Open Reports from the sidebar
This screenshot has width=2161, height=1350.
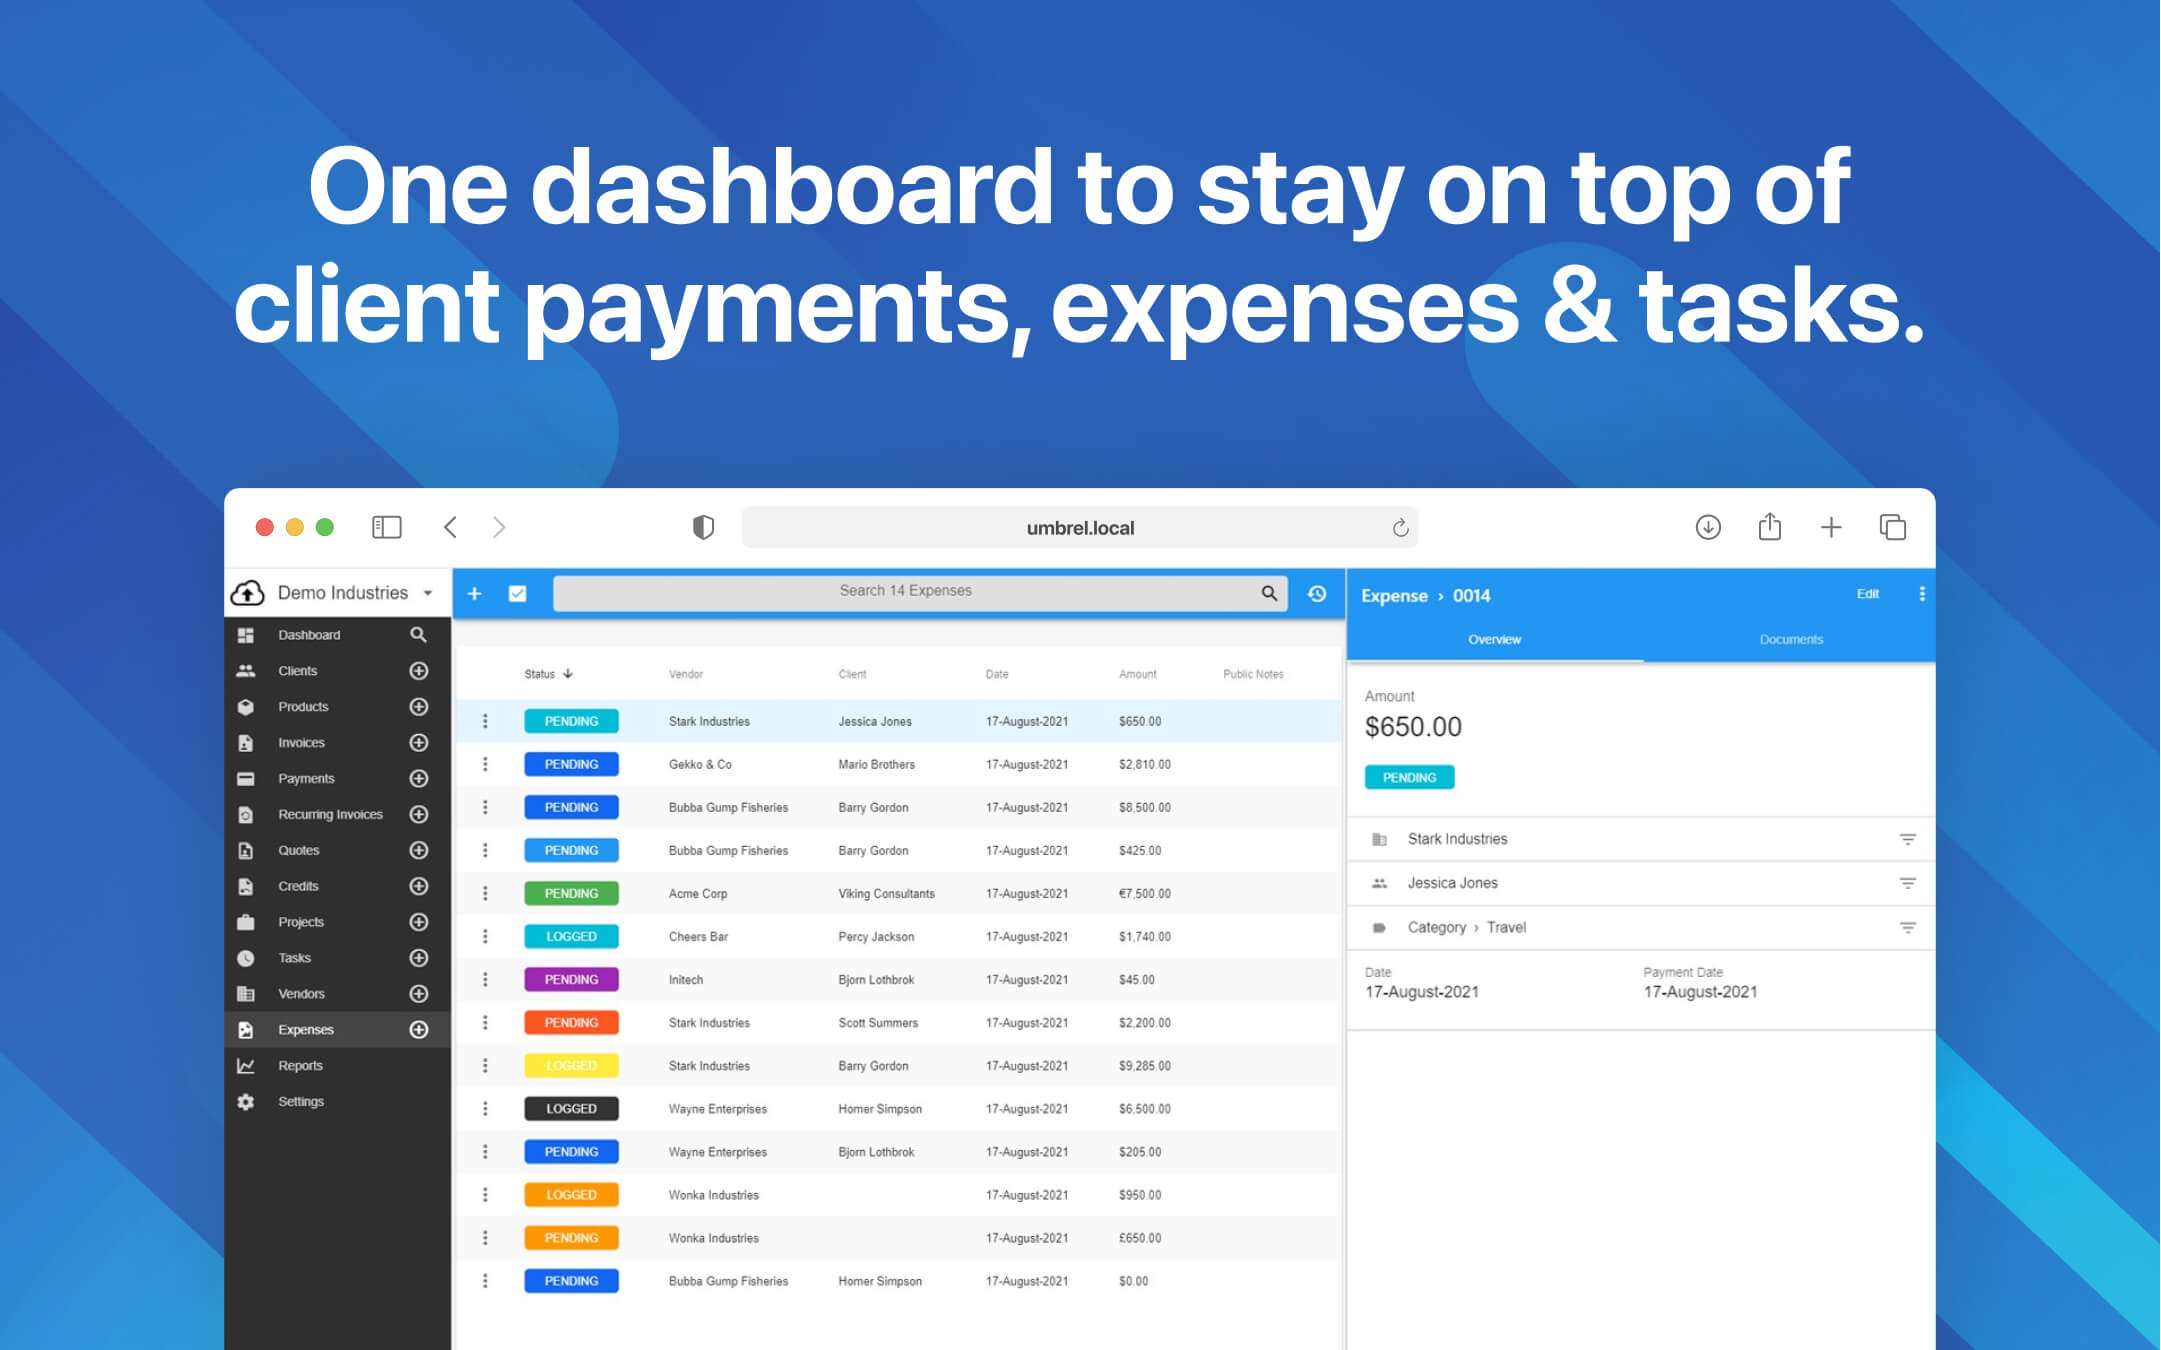(300, 1065)
